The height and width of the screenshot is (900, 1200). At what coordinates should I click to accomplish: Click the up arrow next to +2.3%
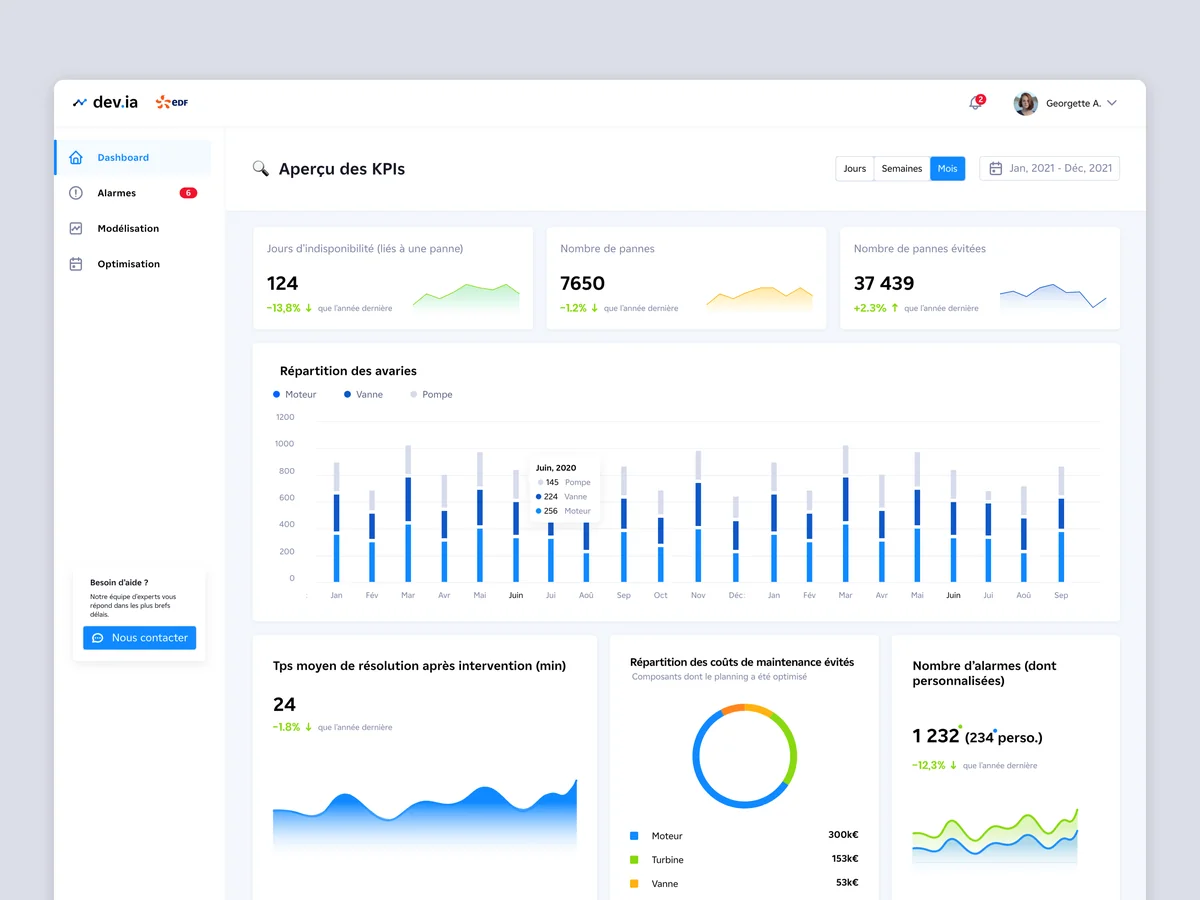coord(895,308)
